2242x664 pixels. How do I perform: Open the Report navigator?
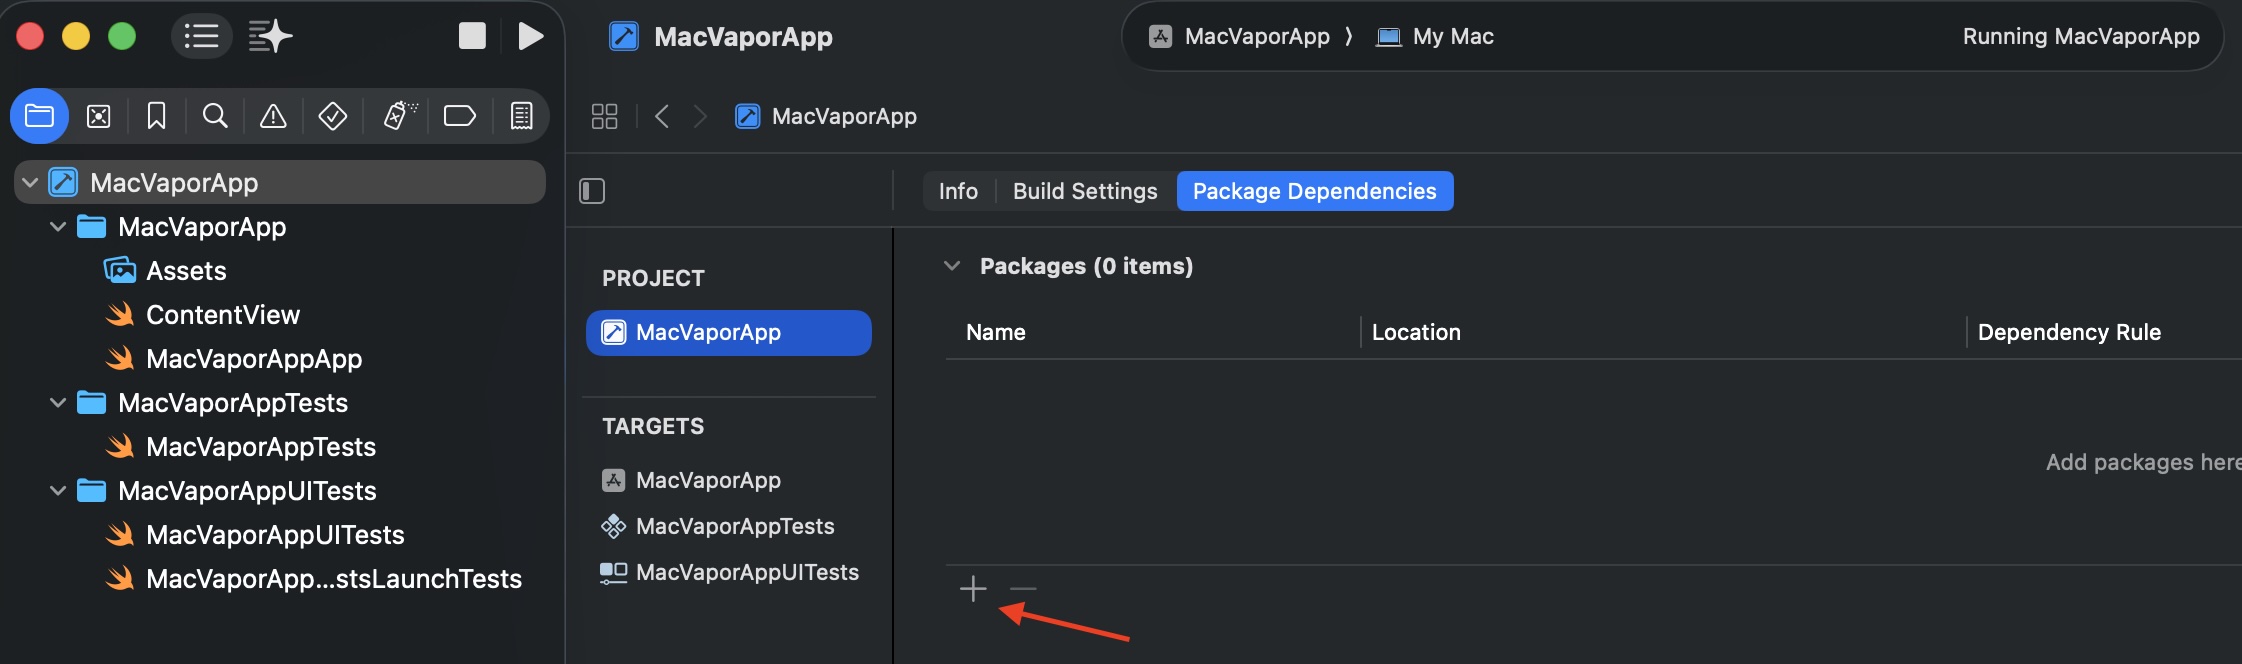pyautogui.click(x=521, y=116)
